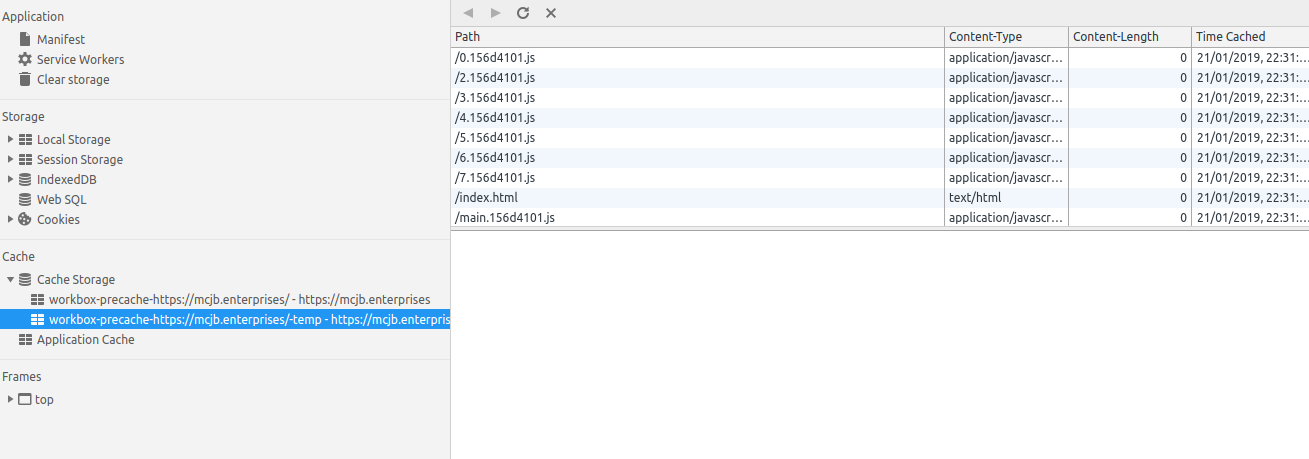Refresh the cache entries list
Screen dimensions: 1309x459
[523, 13]
